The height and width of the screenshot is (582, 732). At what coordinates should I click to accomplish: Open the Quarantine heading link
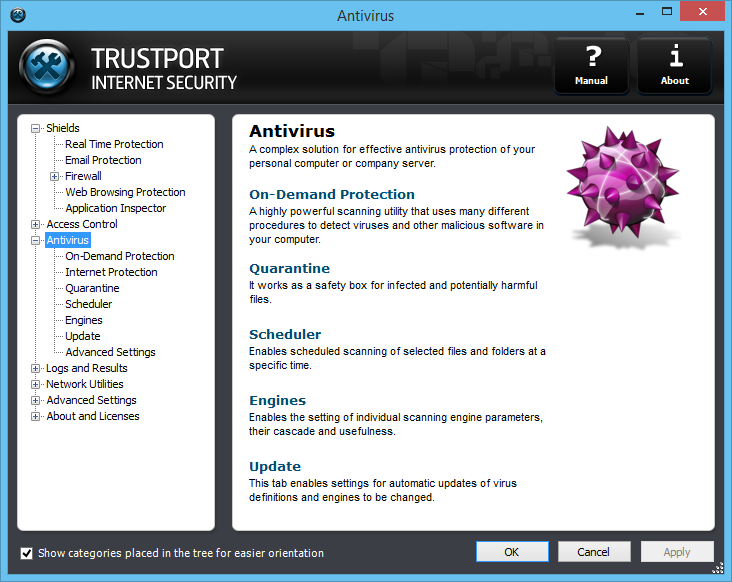coord(289,268)
